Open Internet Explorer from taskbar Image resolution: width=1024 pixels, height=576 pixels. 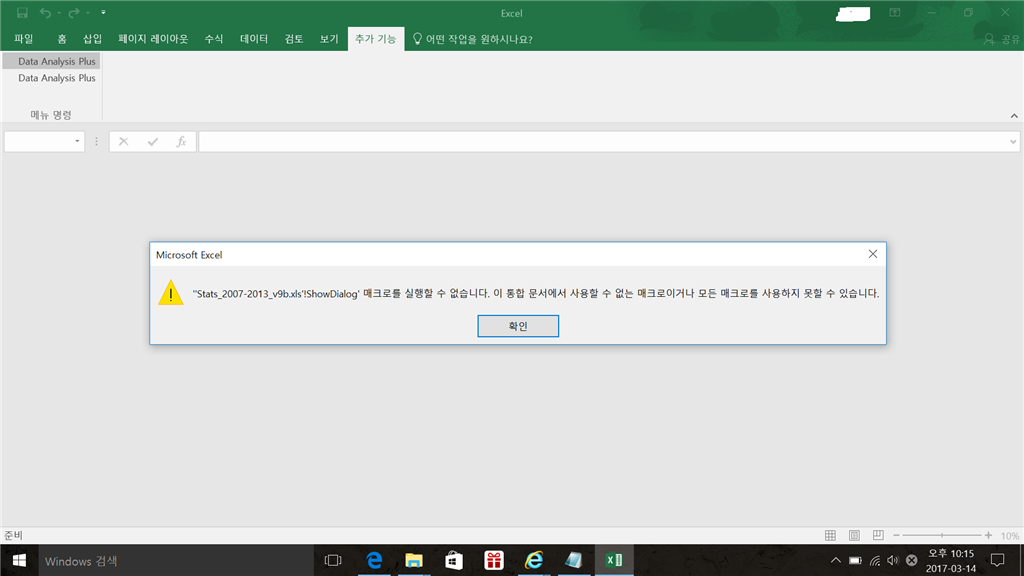[x=534, y=560]
